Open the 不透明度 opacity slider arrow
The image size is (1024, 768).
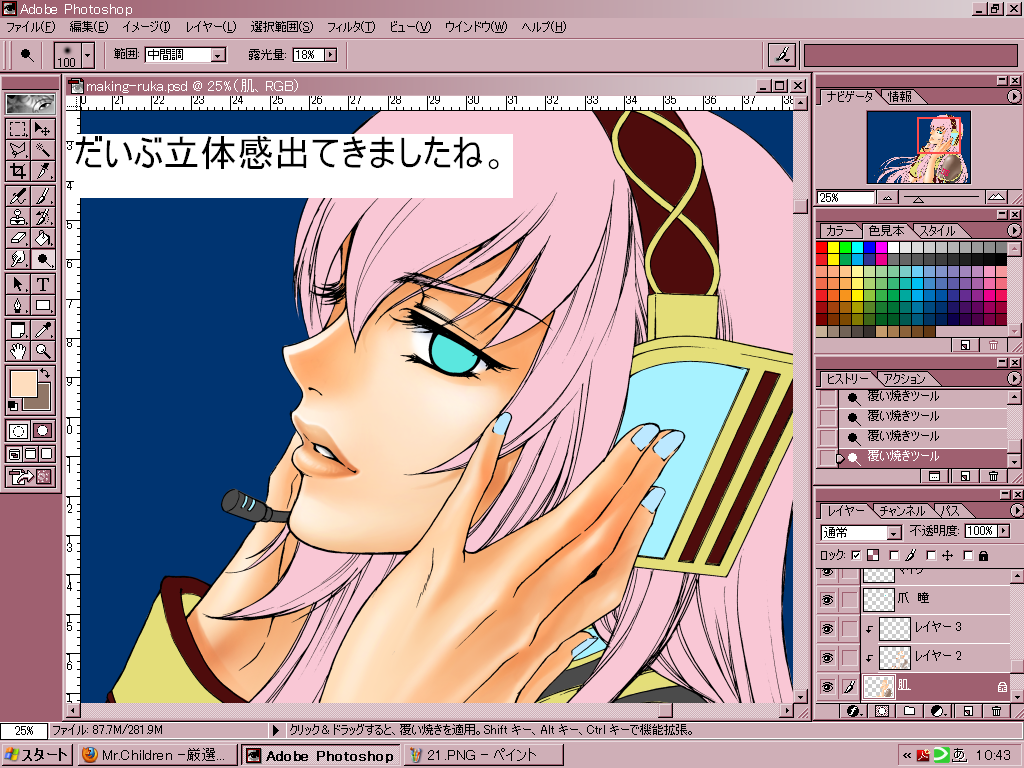[1004, 531]
